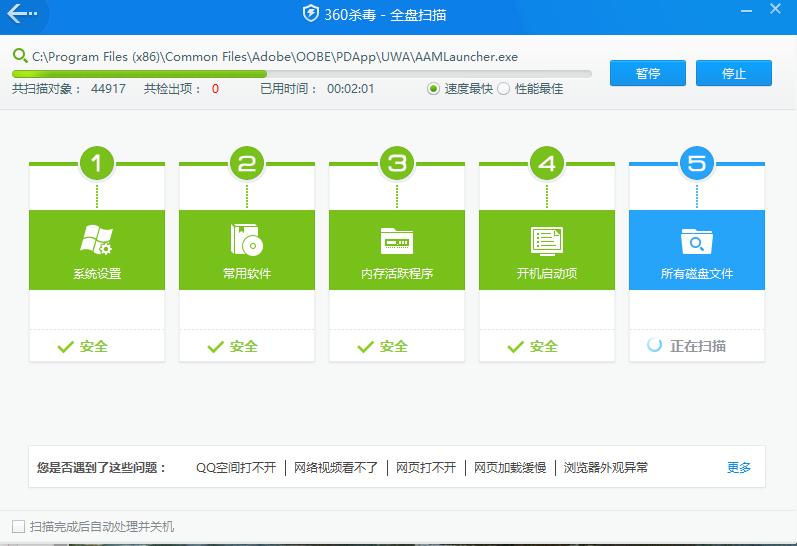Click the AAMLauncher.exe file path text

pyautogui.click(x=275, y=56)
